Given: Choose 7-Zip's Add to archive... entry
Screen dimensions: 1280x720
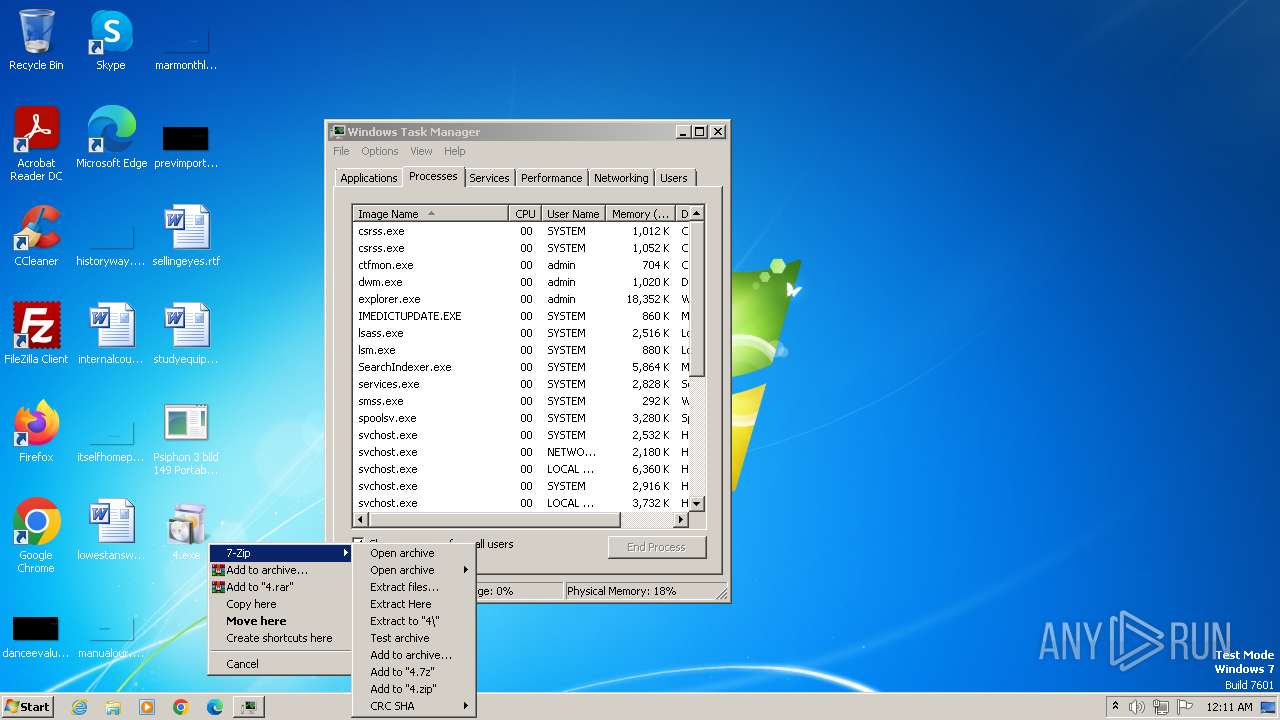Looking at the screenshot, I should 414,655.
